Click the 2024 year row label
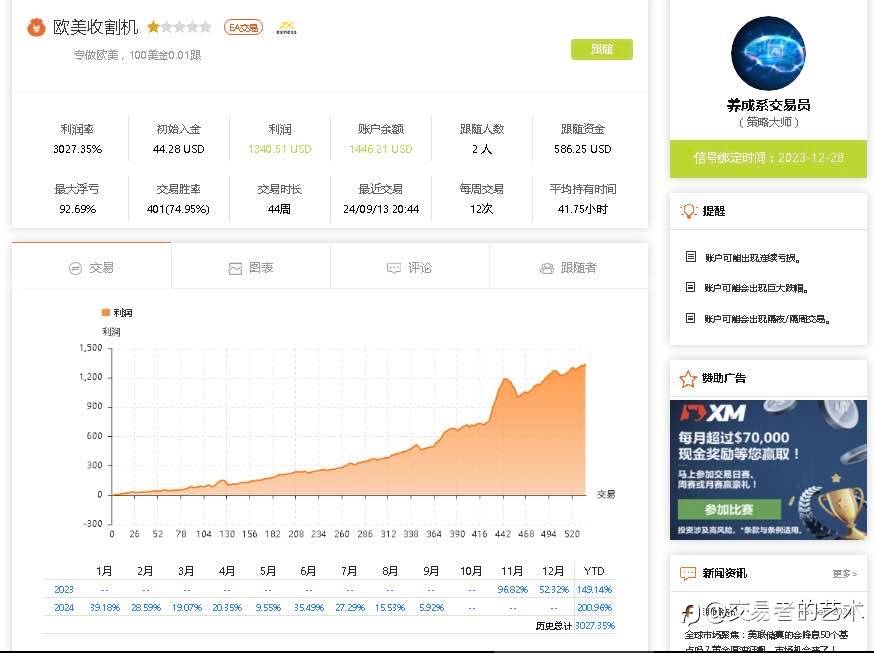 64,607
